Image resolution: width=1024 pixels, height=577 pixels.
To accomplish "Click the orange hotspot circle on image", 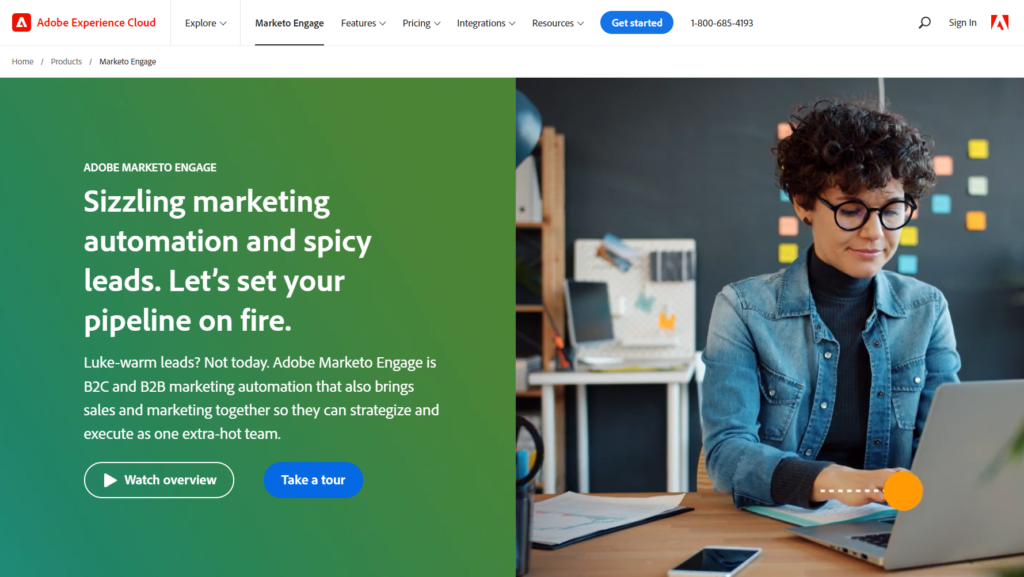I will (903, 491).
